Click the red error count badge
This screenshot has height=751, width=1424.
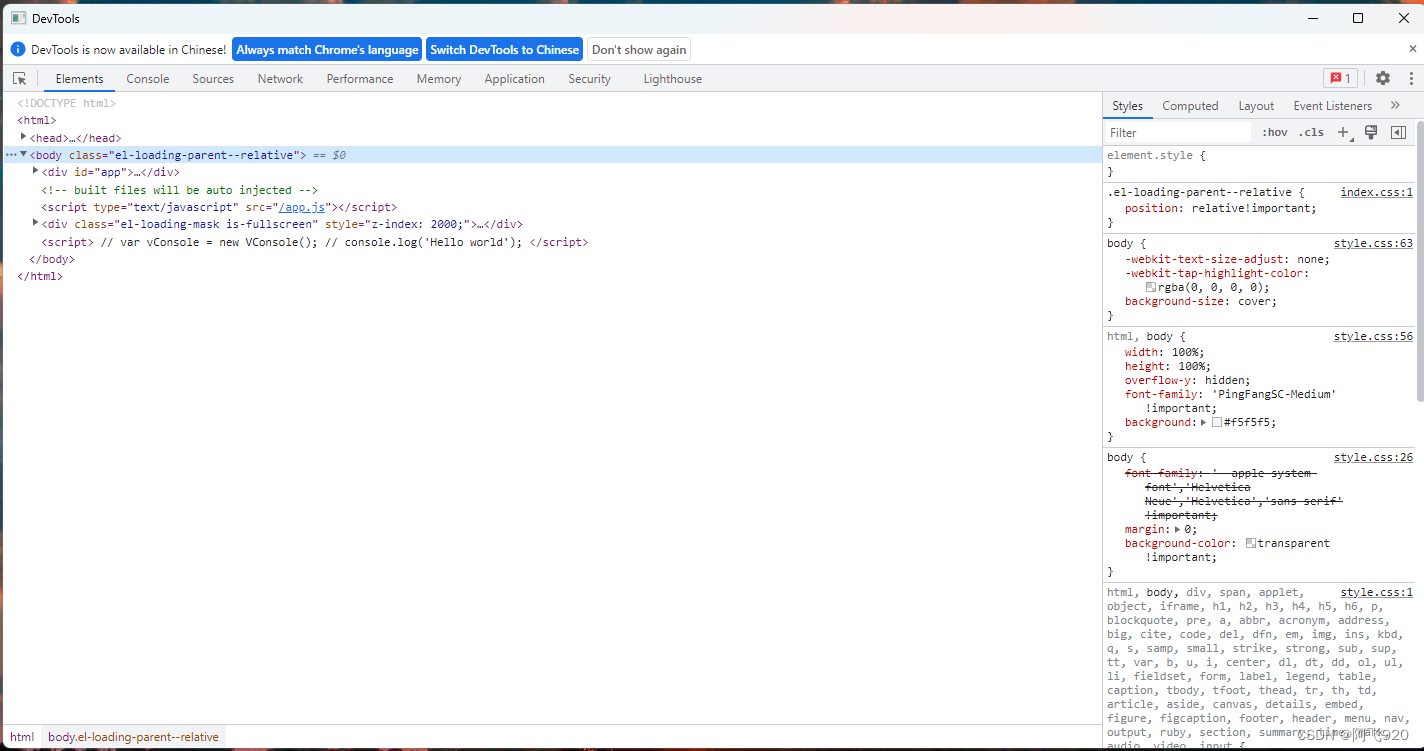coord(1340,78)
